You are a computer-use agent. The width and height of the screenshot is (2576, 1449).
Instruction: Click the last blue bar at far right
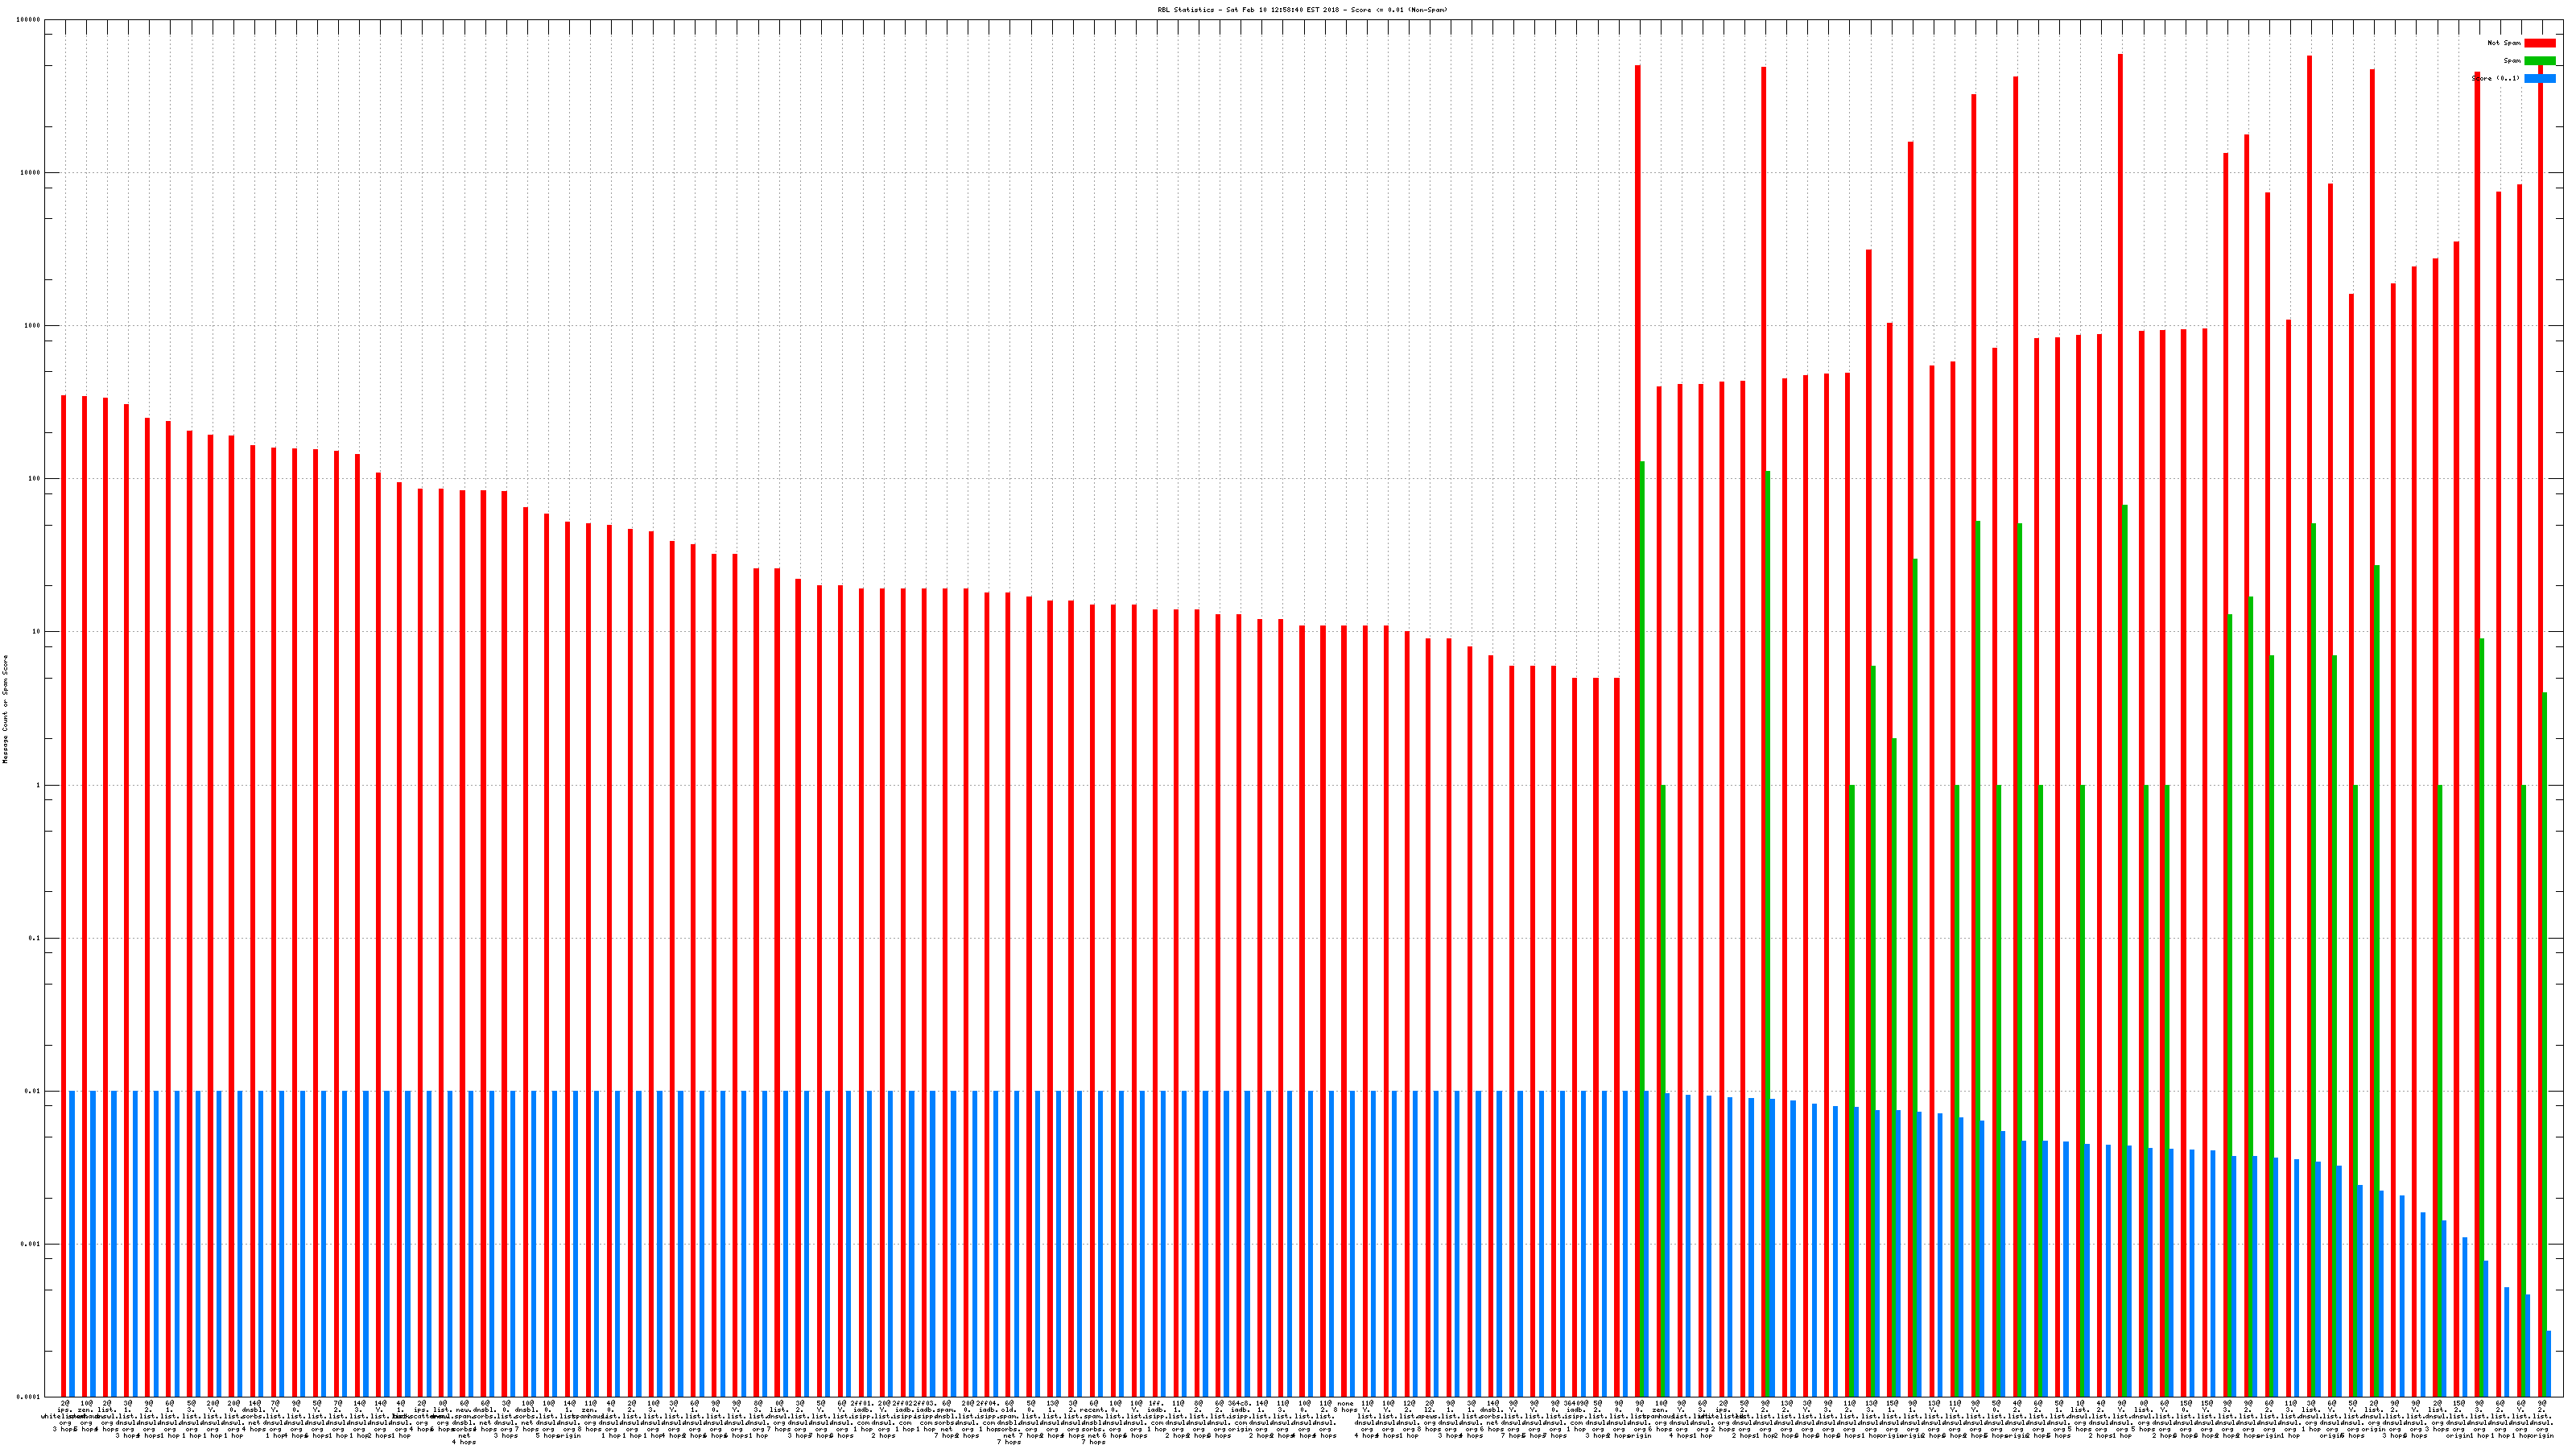tap(2549, 1363)
